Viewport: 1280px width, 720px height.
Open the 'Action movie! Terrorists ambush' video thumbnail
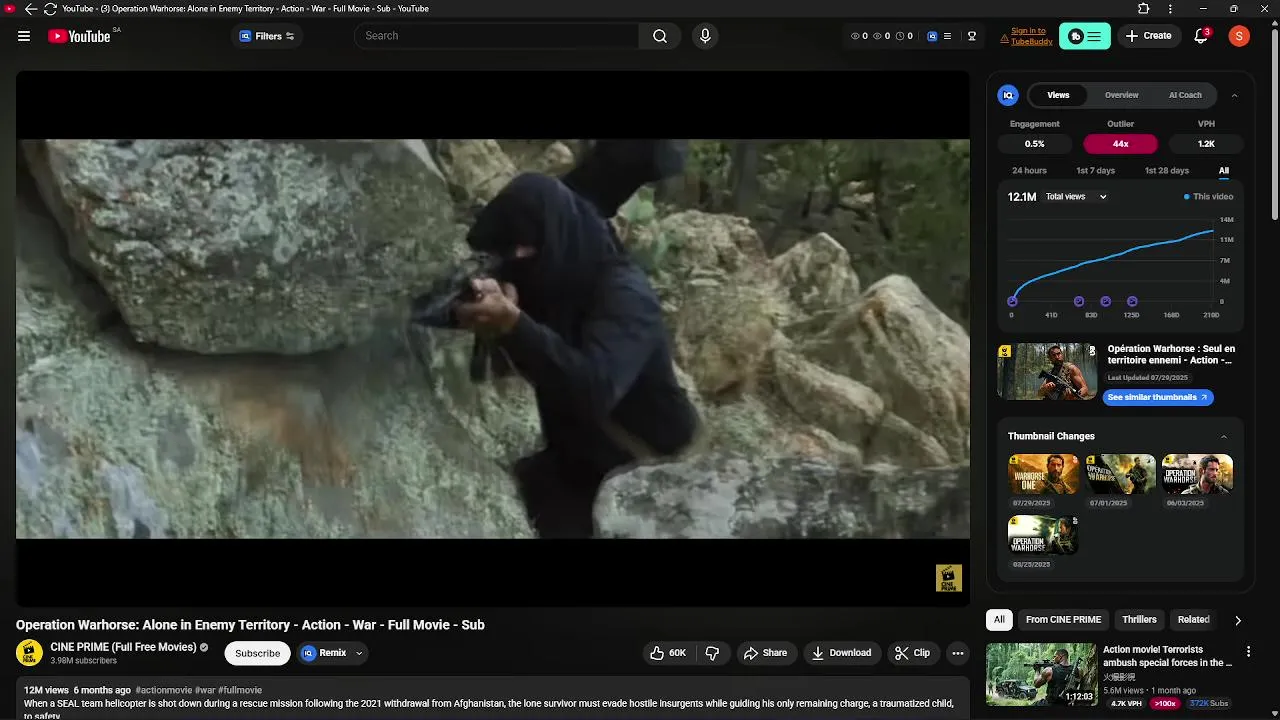click(1041, 674)
